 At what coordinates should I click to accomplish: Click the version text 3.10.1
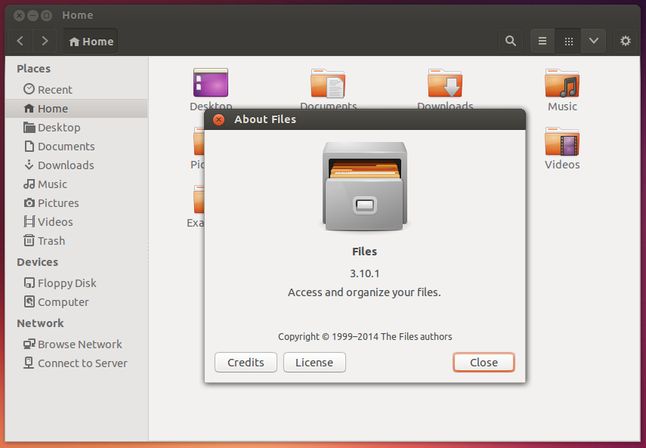(365, 273)
